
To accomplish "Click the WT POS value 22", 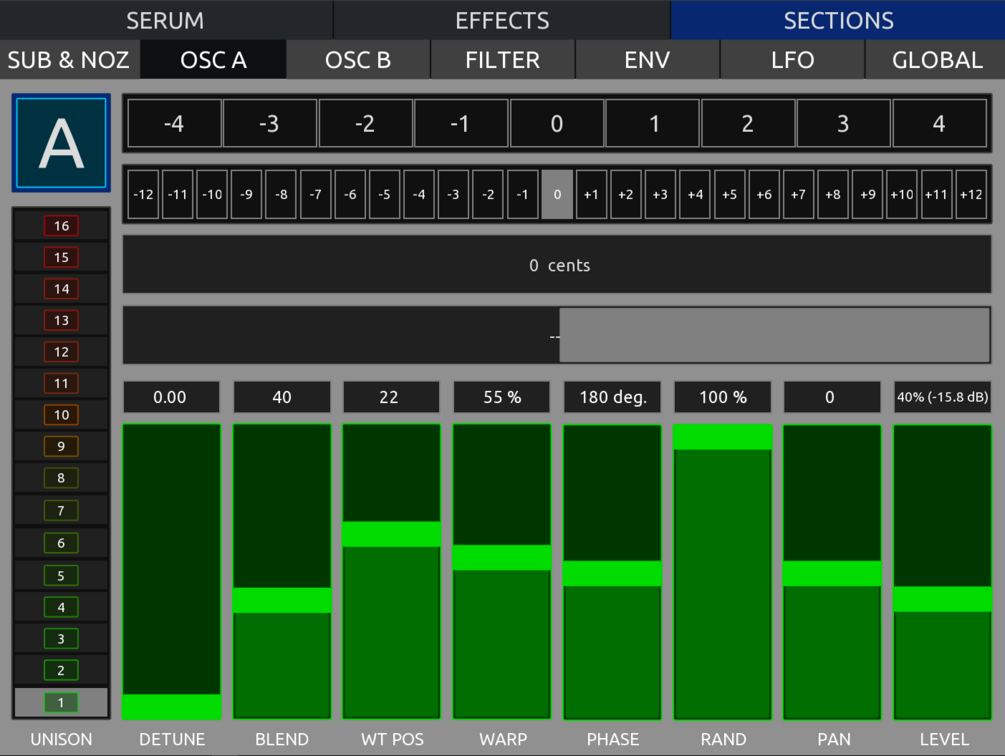I will click(392, 397).
